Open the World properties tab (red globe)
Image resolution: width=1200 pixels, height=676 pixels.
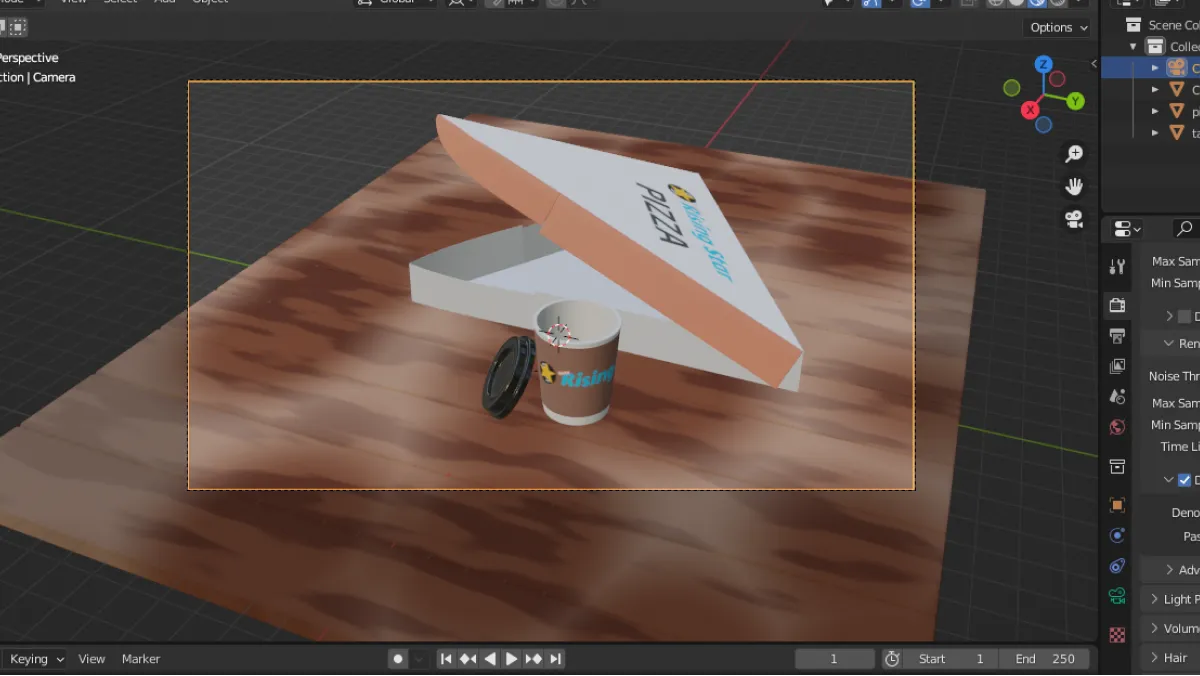point(1118,428)
